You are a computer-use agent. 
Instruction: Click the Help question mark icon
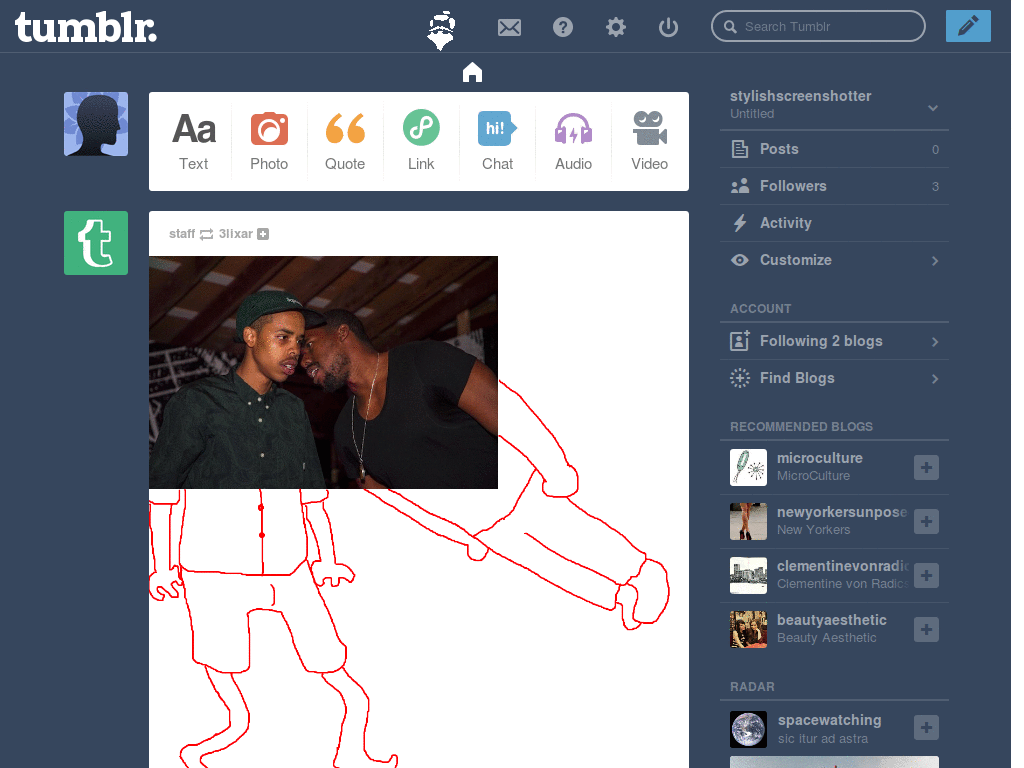pyautogui.click(x=562, y=27)
